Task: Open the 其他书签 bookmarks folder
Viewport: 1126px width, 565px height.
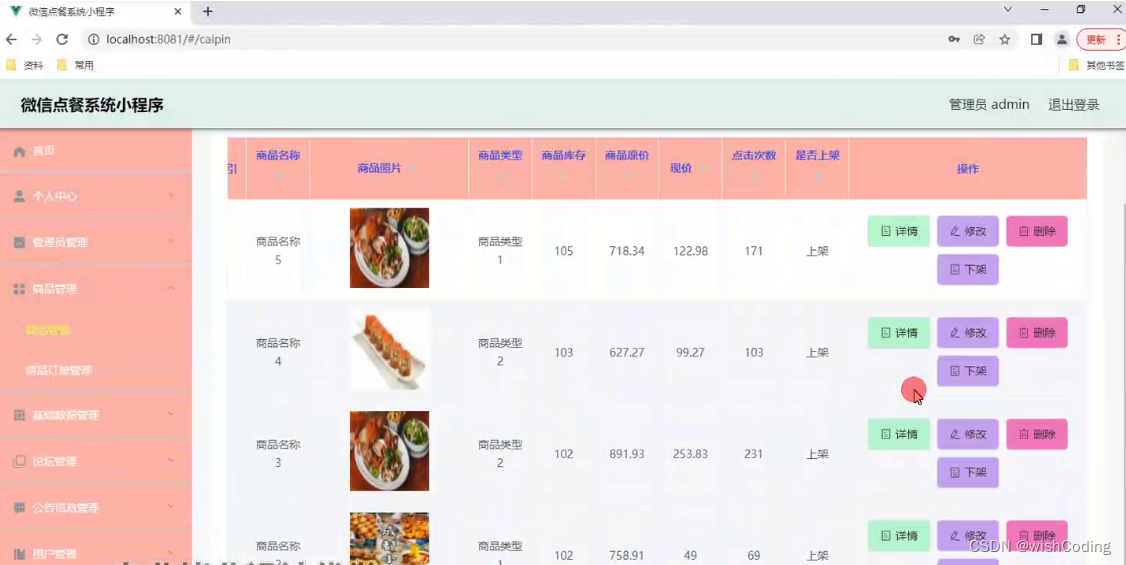Action: [x=1097, y=65]
